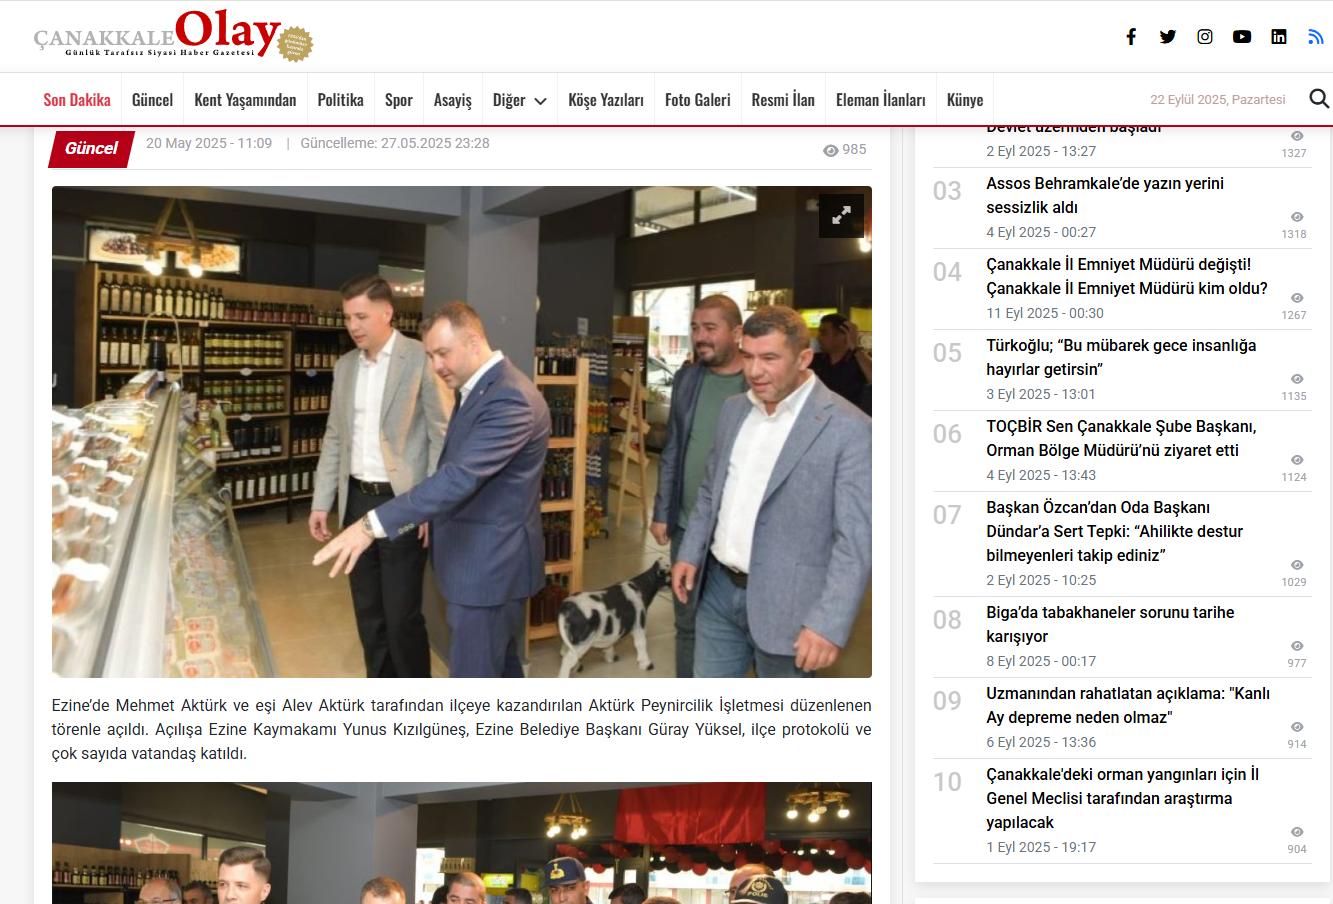Open the Foto Galeri section
Screen dimensions: 1333x904
698,100
